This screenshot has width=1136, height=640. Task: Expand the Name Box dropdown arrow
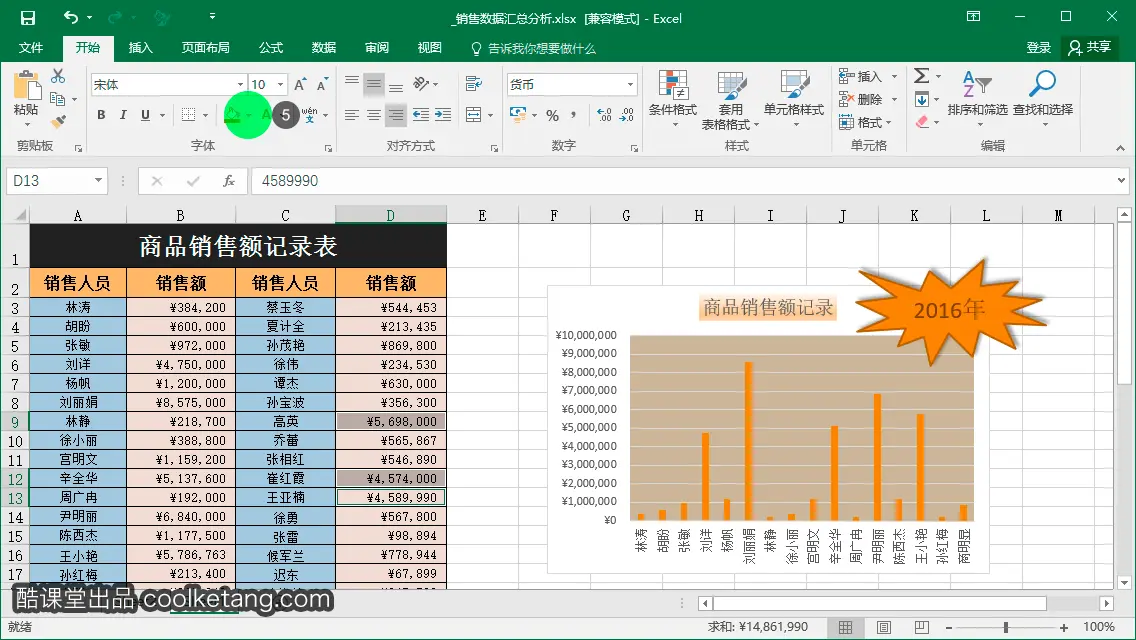point(98,180)
